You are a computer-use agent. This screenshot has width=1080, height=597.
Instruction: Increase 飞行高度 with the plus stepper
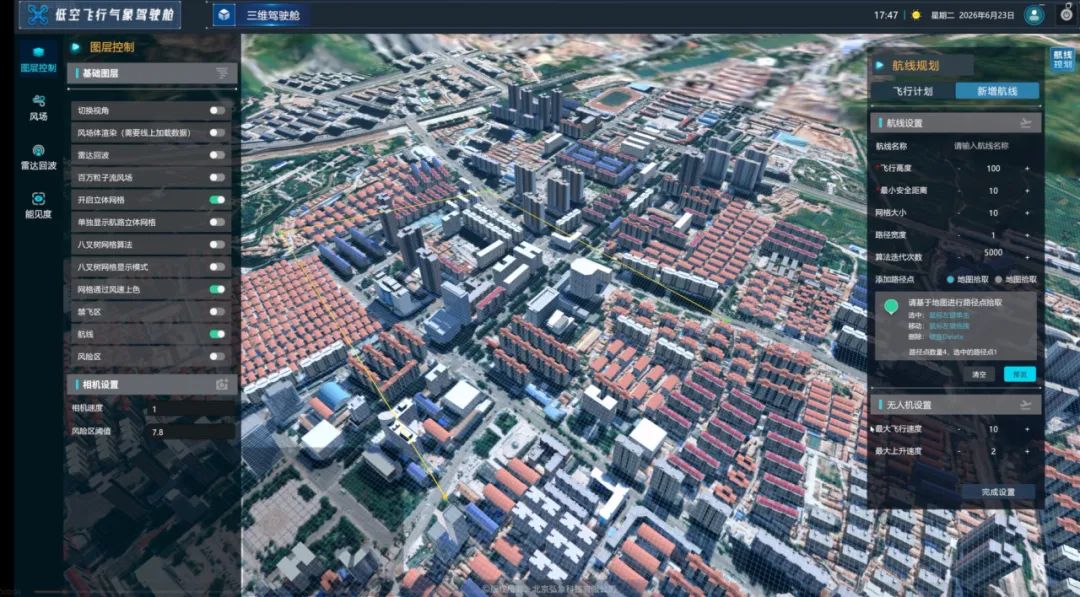(1027, 168)
